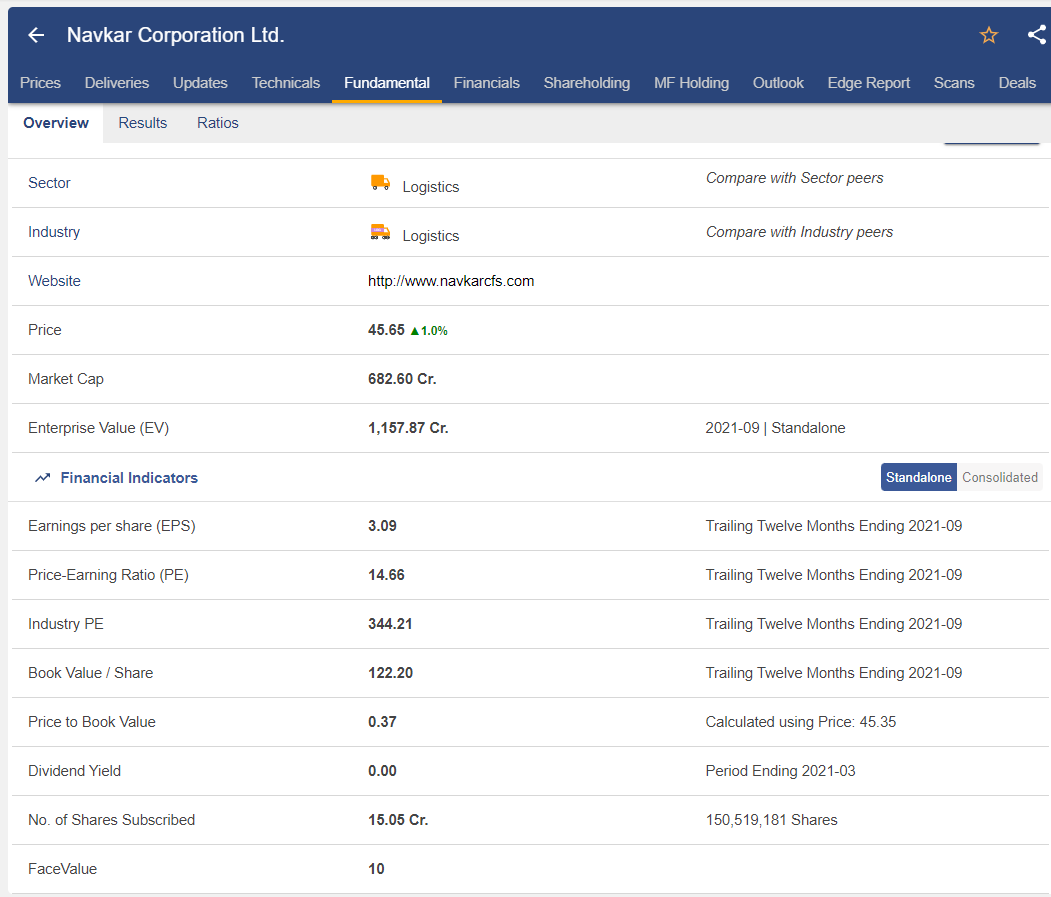Select the Fundamental tab
1051x897 pixels.
387,83
